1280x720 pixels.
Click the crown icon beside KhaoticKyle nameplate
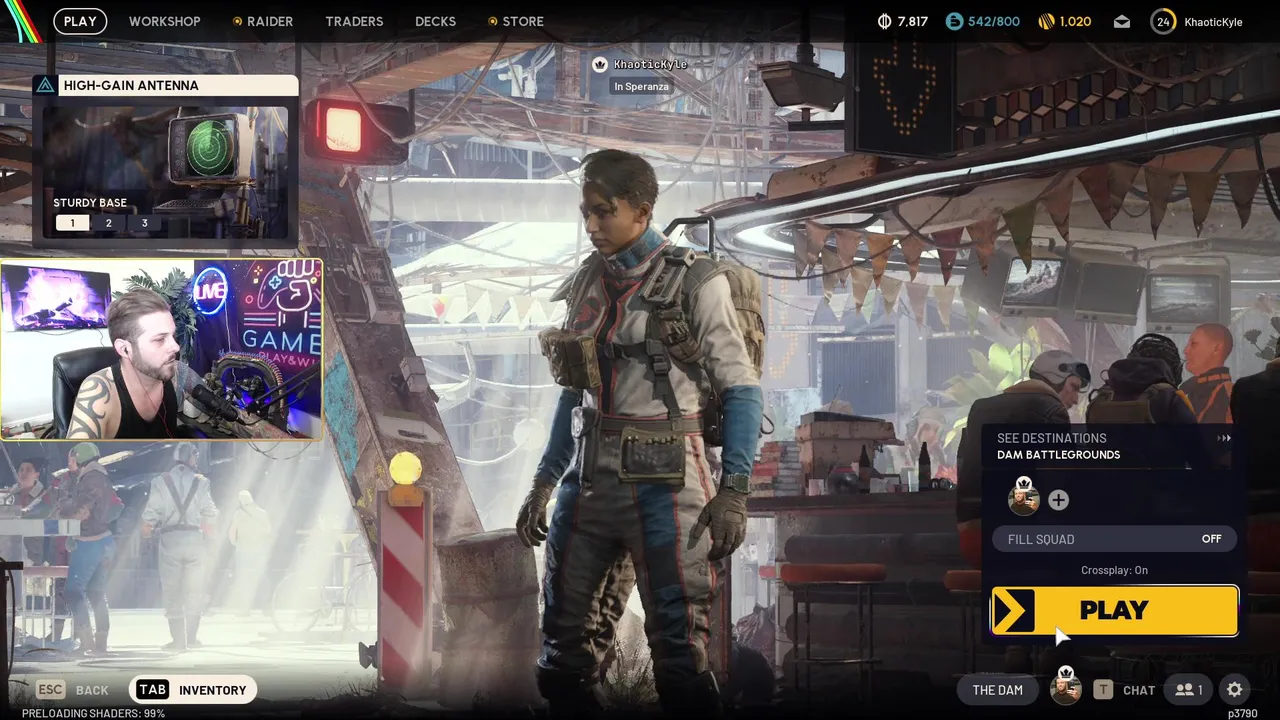coord(600,65)
